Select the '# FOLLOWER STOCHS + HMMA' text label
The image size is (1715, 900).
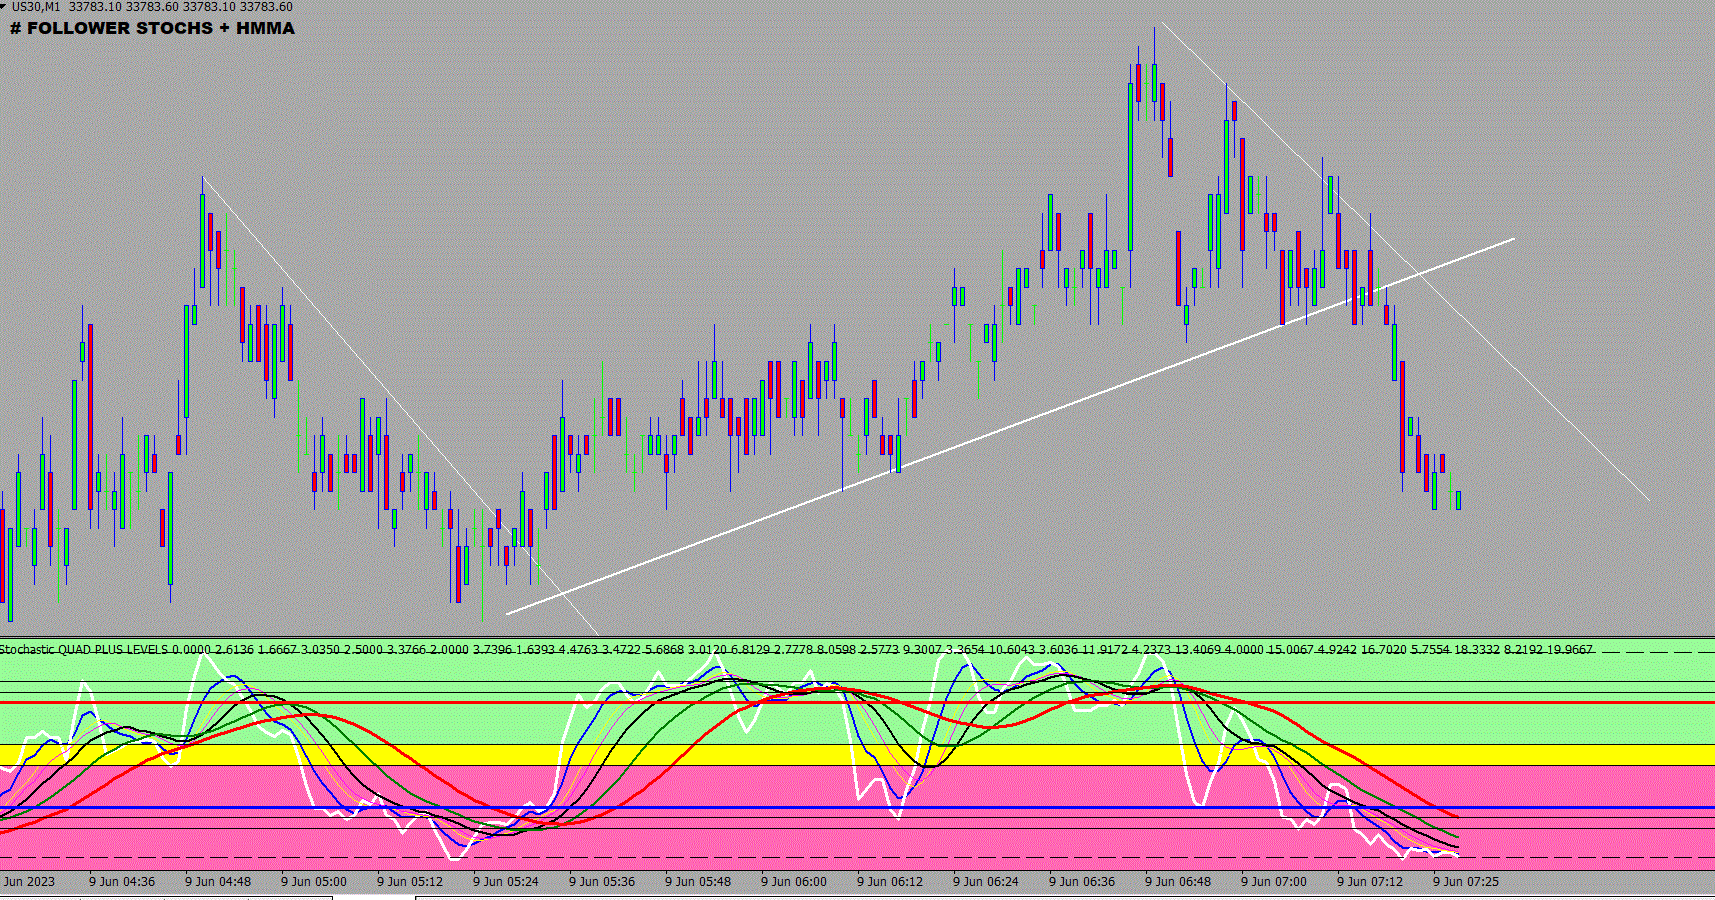[152, 28]
